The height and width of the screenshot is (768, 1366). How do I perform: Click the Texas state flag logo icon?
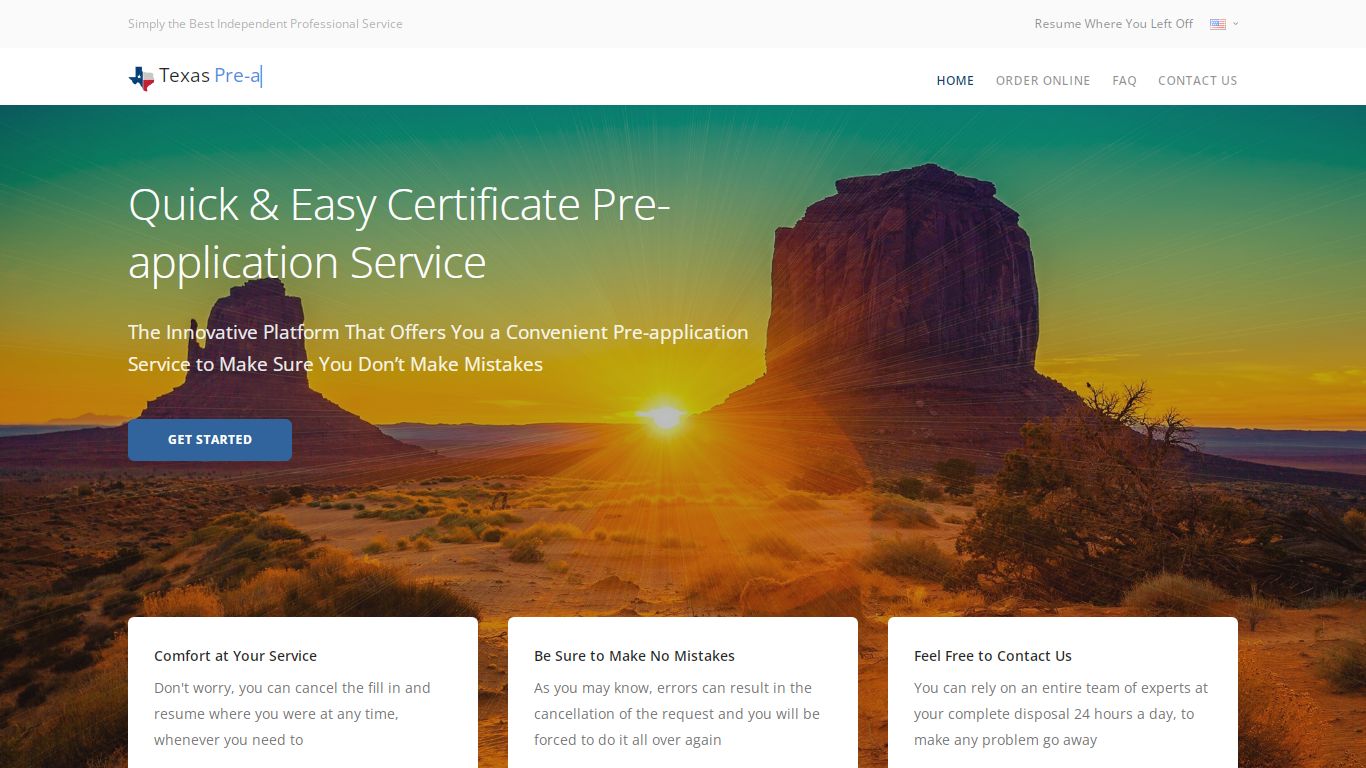[142, 78]
